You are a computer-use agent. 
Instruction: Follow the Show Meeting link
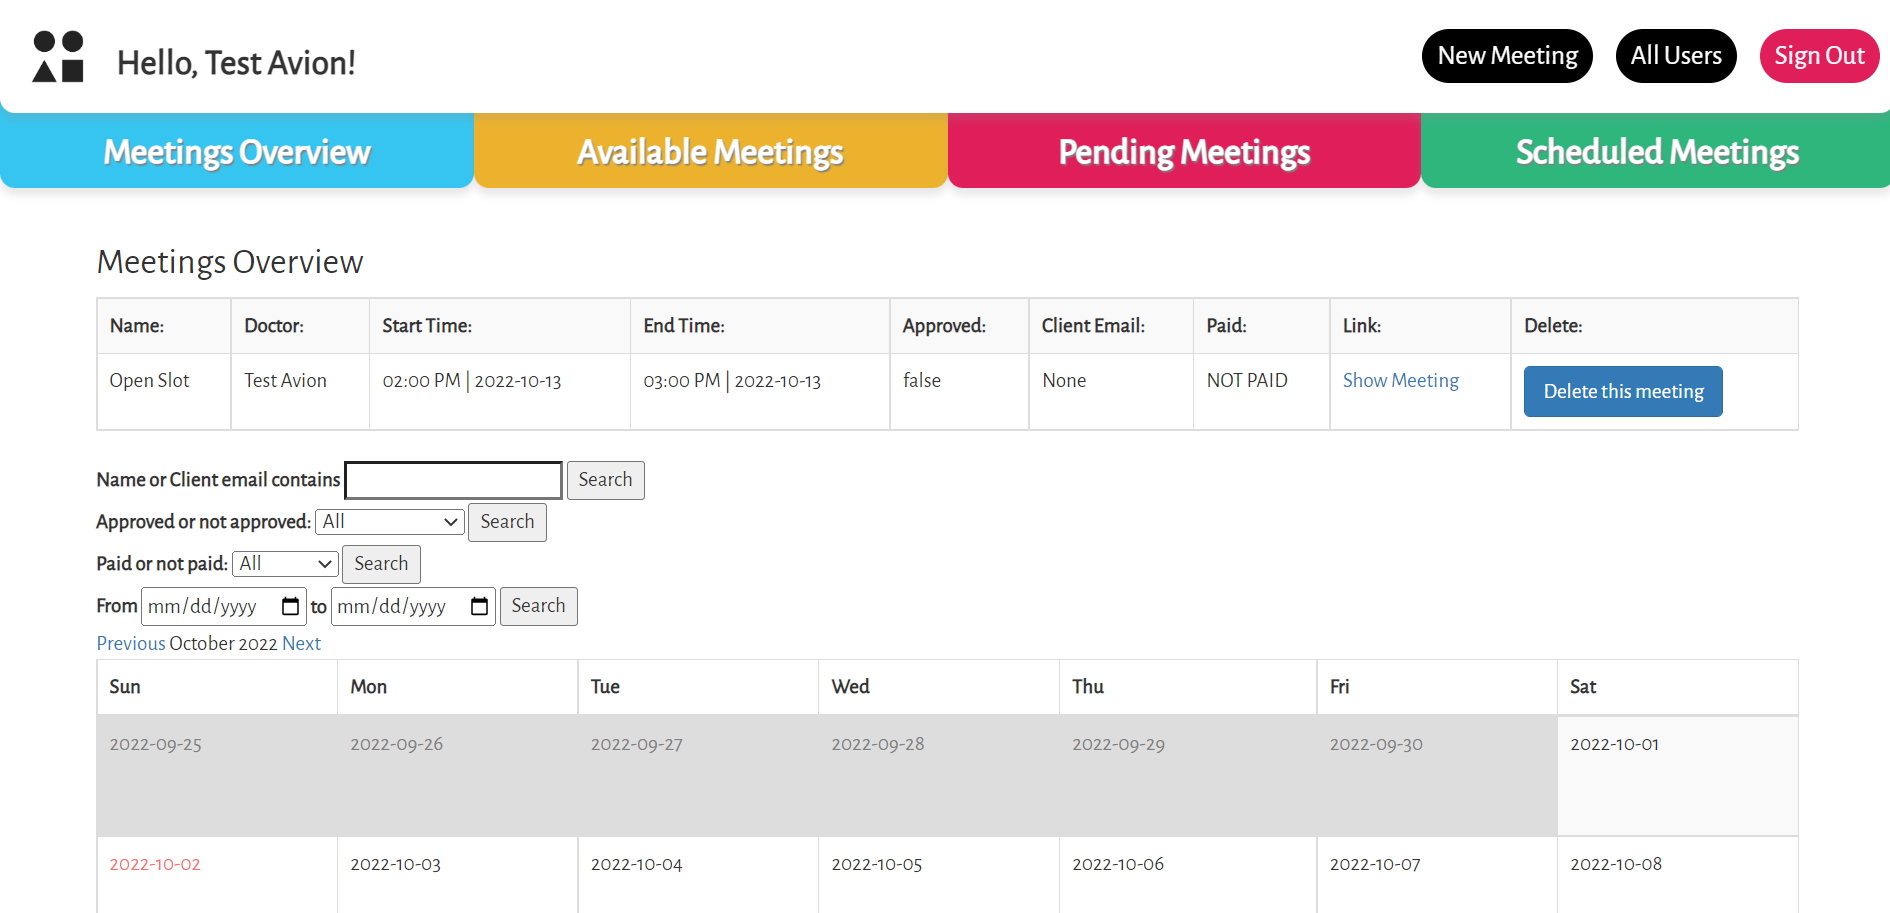tap(1400, 380)
